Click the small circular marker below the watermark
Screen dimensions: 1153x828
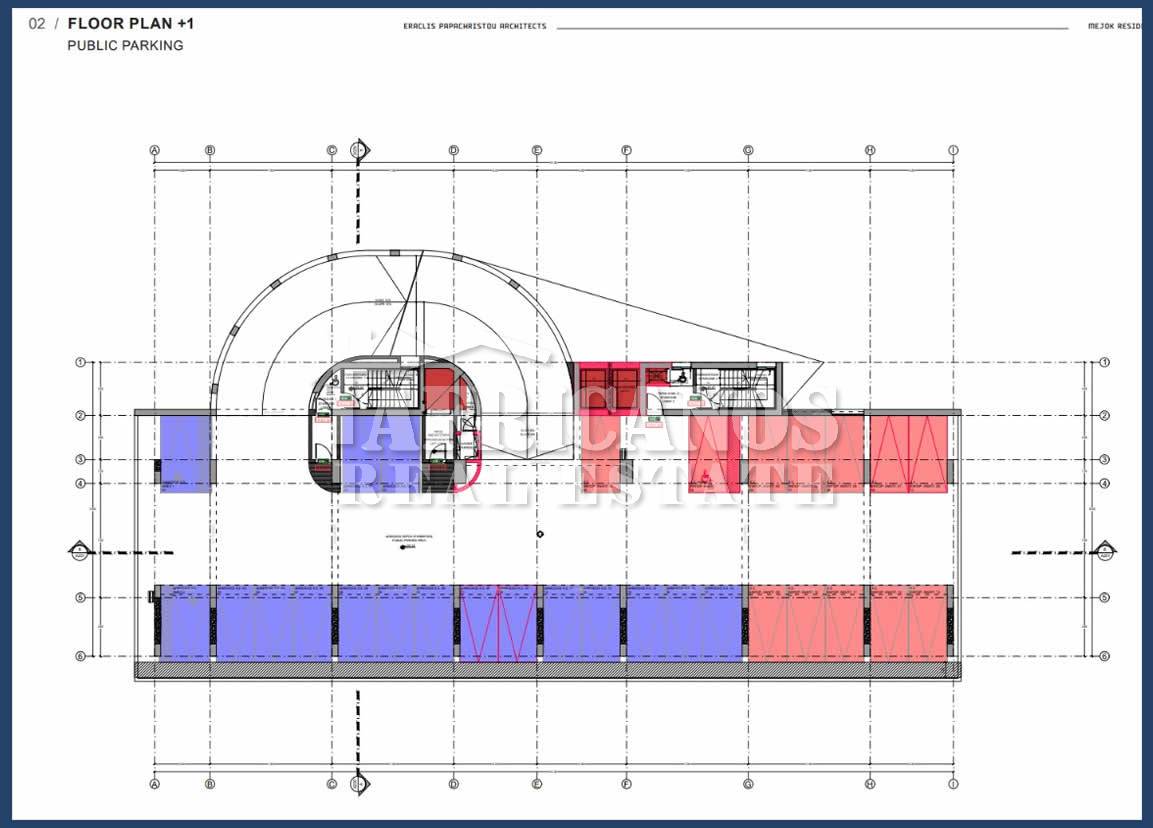[540, 534]
